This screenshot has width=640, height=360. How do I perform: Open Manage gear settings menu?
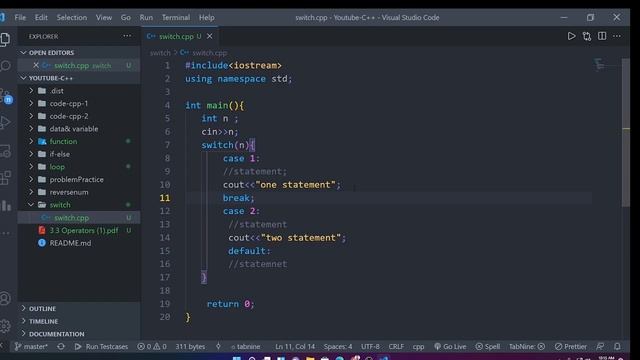5,325
